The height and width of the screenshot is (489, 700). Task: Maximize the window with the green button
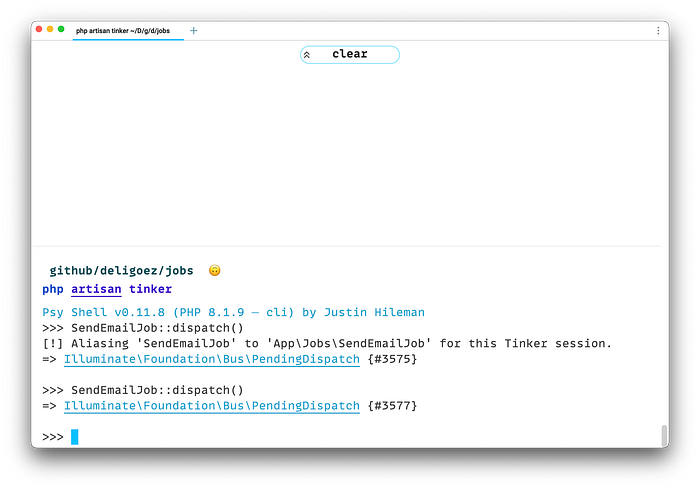61,29
